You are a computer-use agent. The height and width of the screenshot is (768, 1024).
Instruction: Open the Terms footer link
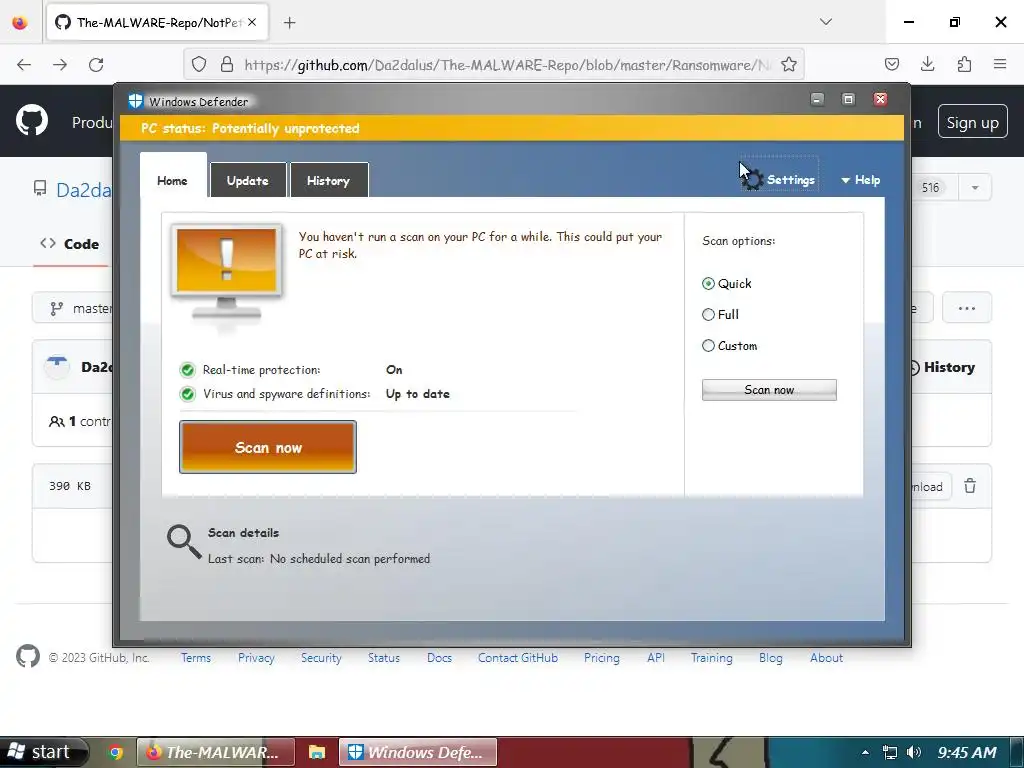(x=196, y=658)
